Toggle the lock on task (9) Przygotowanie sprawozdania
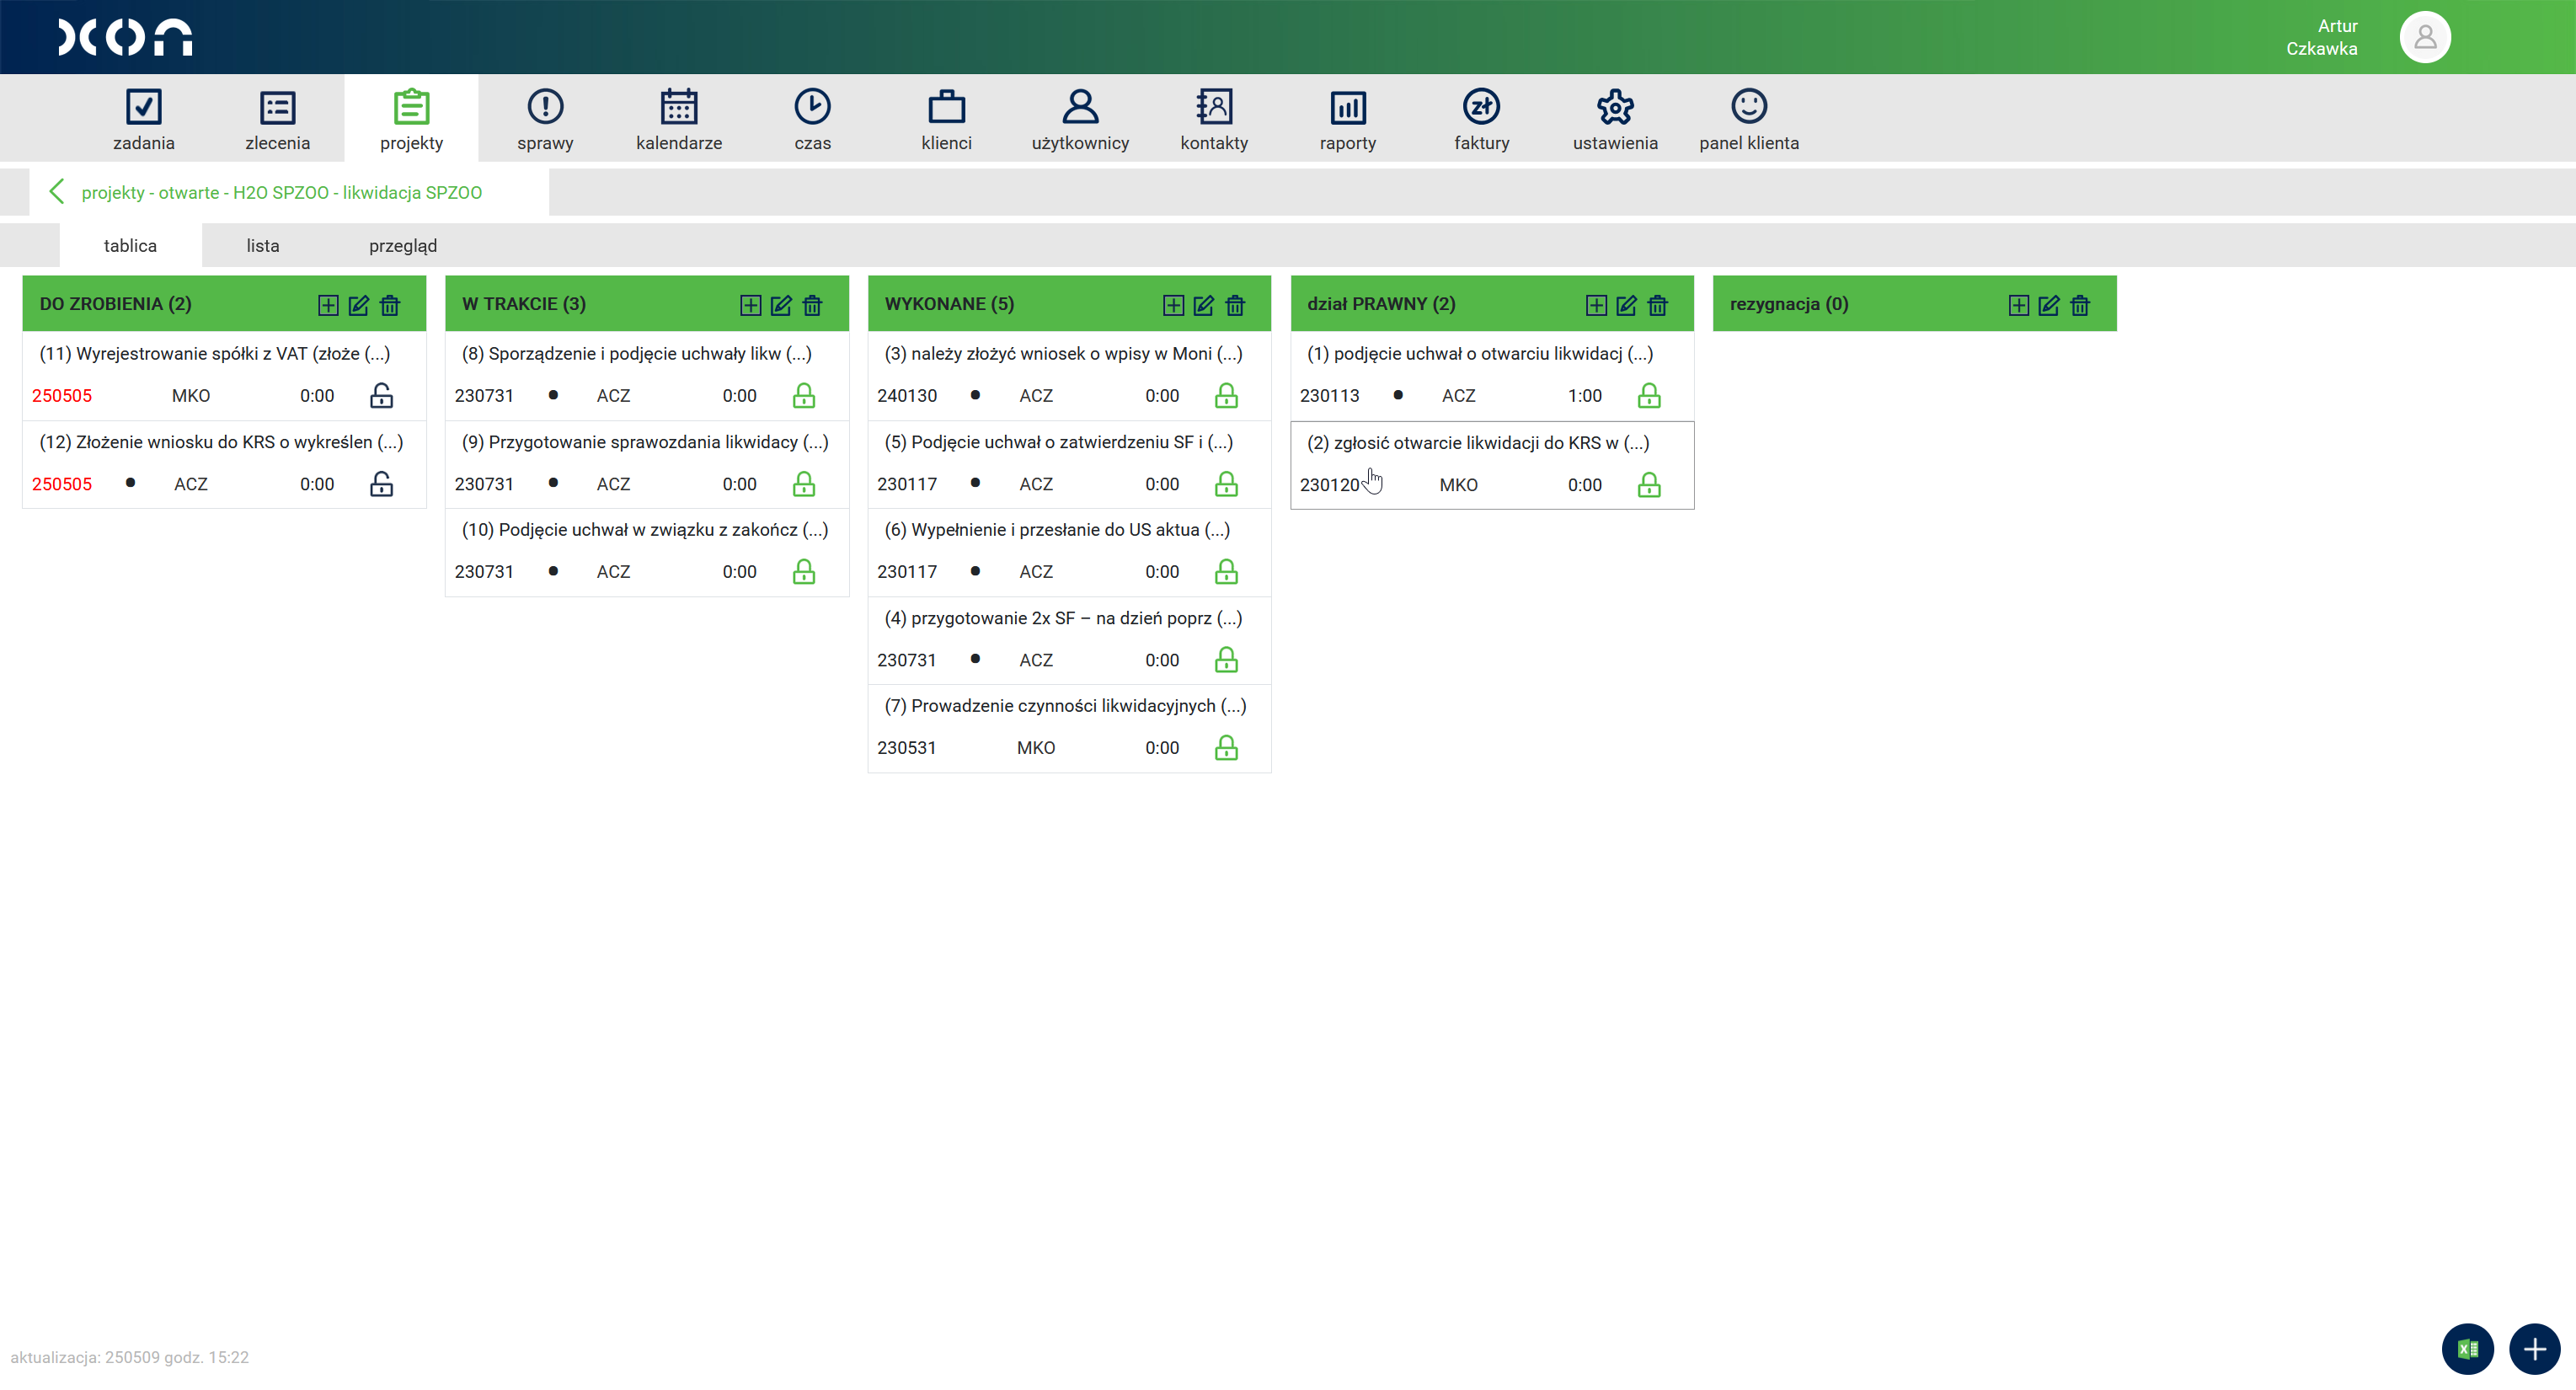2576x1390 pixels. (804, 484)
